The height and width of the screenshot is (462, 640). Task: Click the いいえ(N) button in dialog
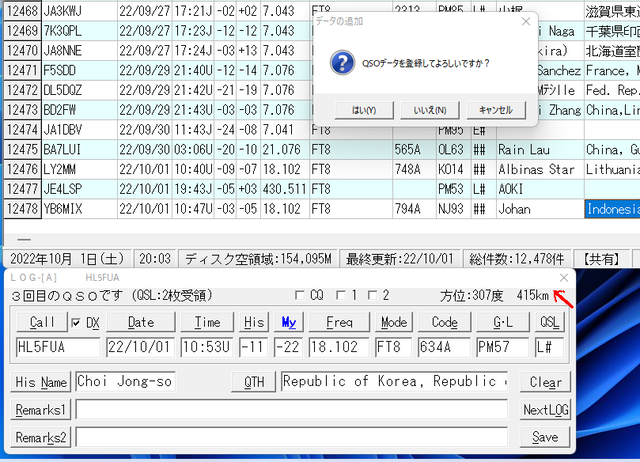pos(430,110)
